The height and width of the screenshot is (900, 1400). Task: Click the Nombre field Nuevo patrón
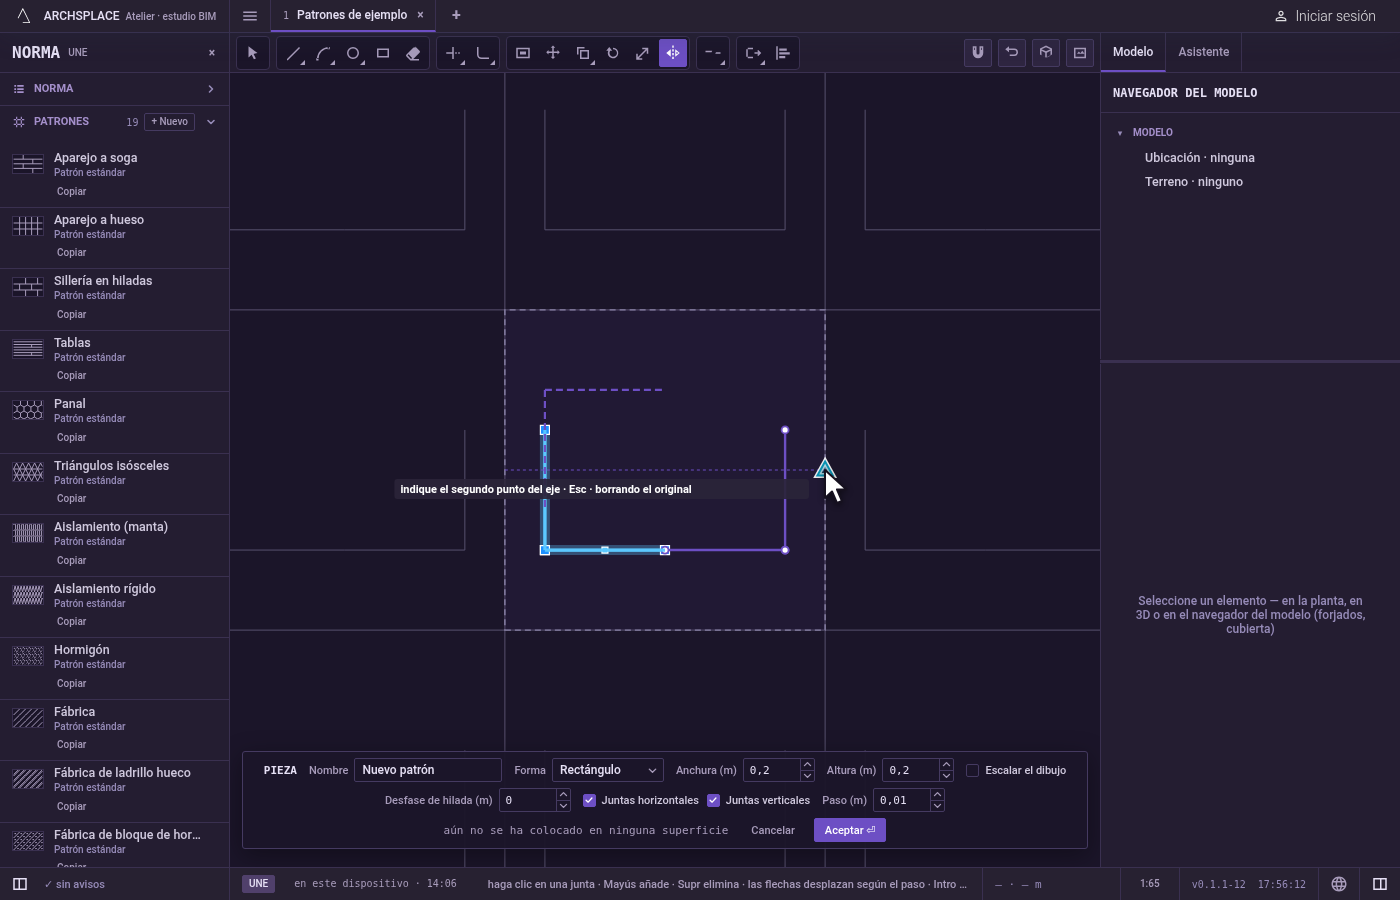pyautogui.click(x=428, y=770)
